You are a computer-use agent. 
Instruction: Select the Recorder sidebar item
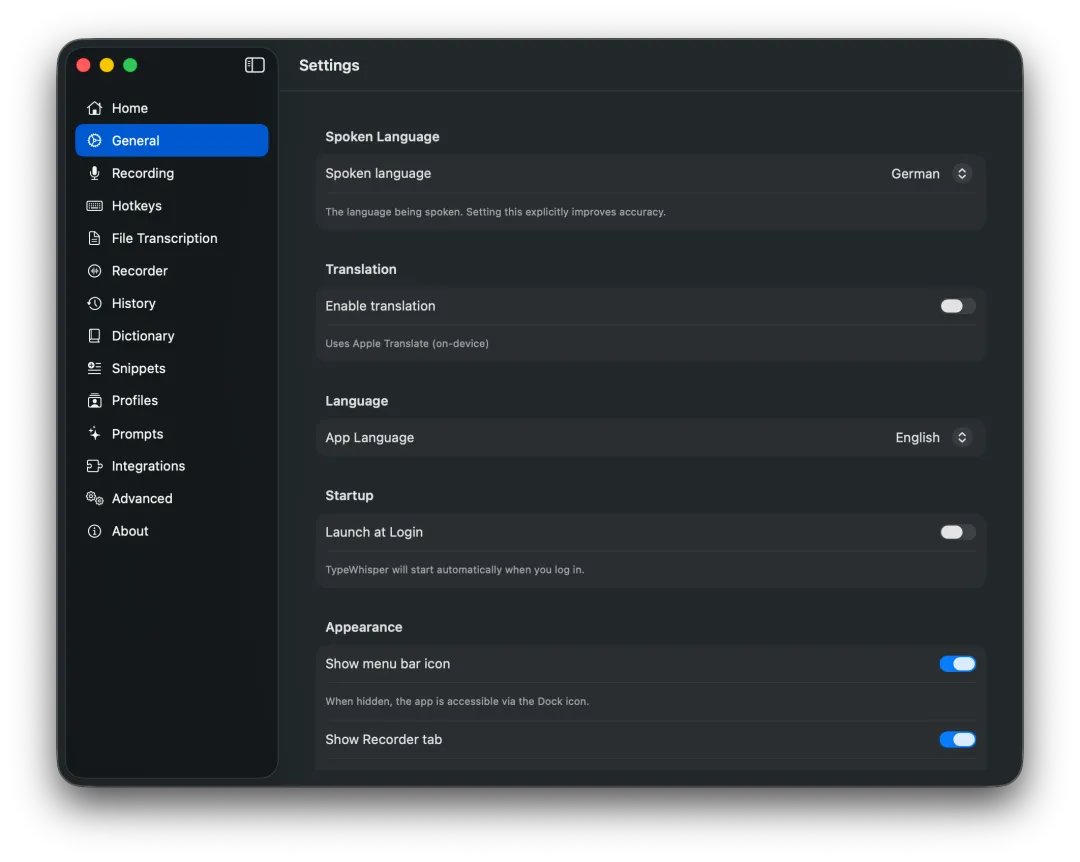pyautogui.click(x=140, y=271)
